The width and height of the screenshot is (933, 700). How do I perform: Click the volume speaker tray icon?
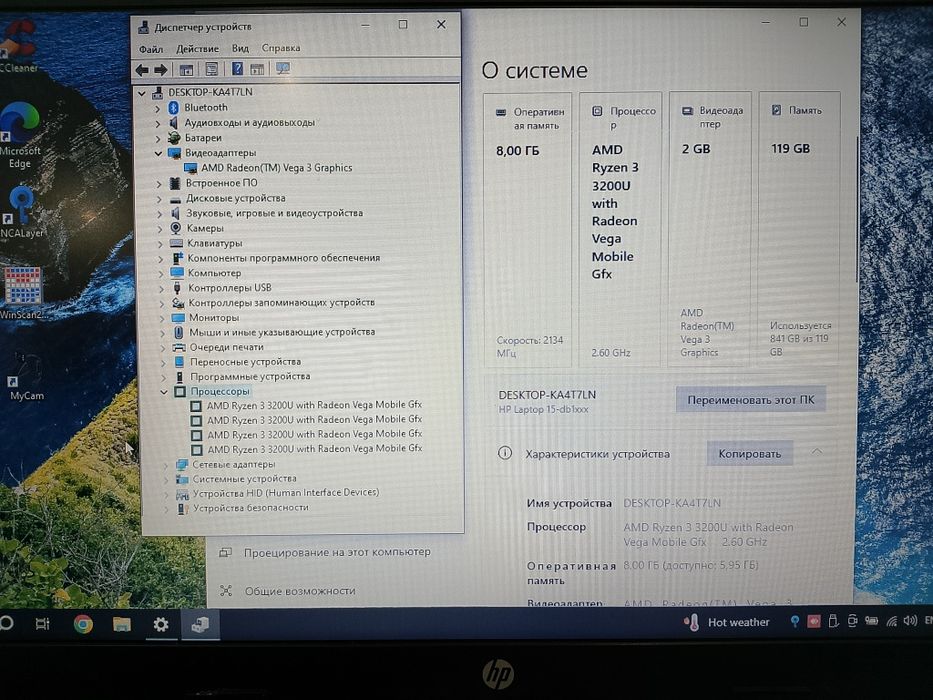point(910,621)
